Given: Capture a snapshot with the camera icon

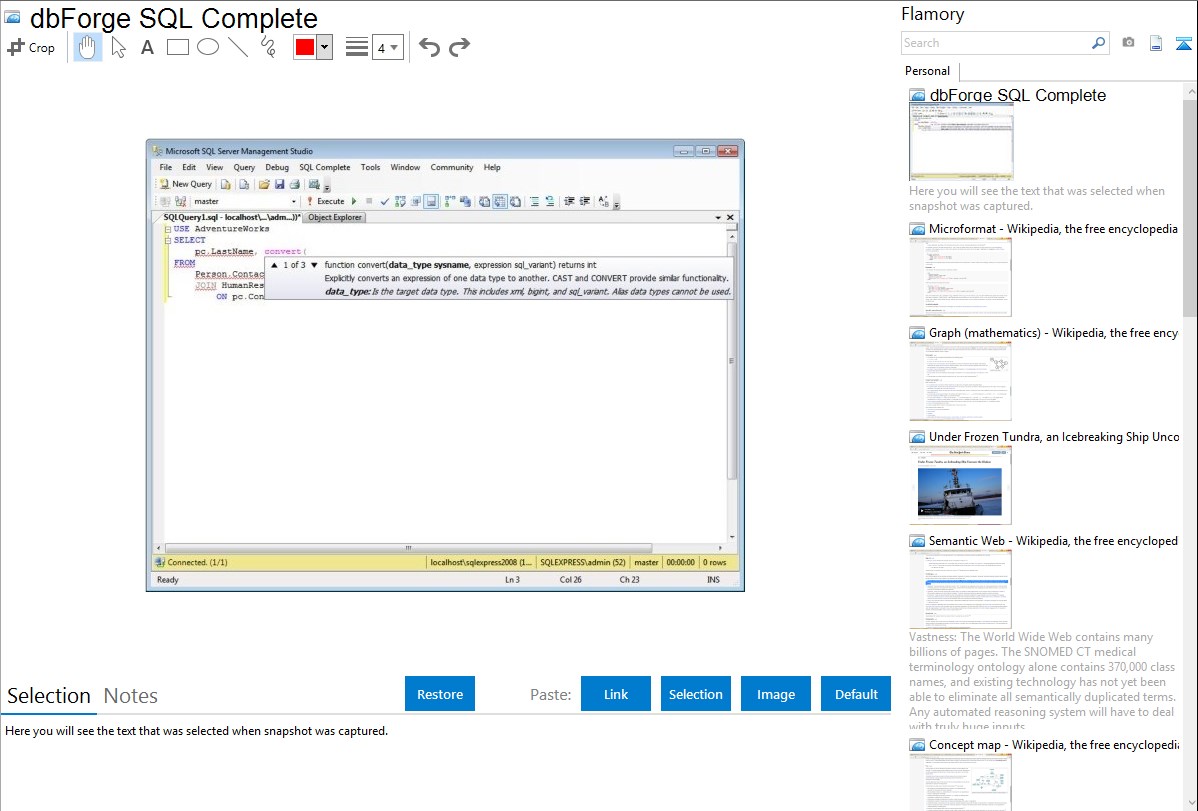Looking at the screenshot, I should pos(1128,43).
